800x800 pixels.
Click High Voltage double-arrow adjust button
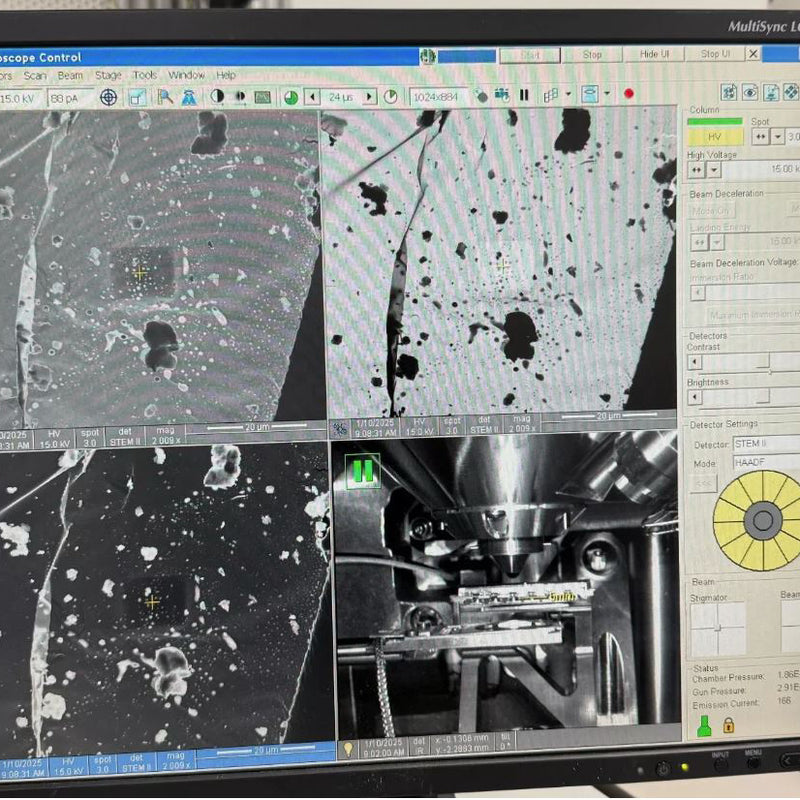point(697,170)
